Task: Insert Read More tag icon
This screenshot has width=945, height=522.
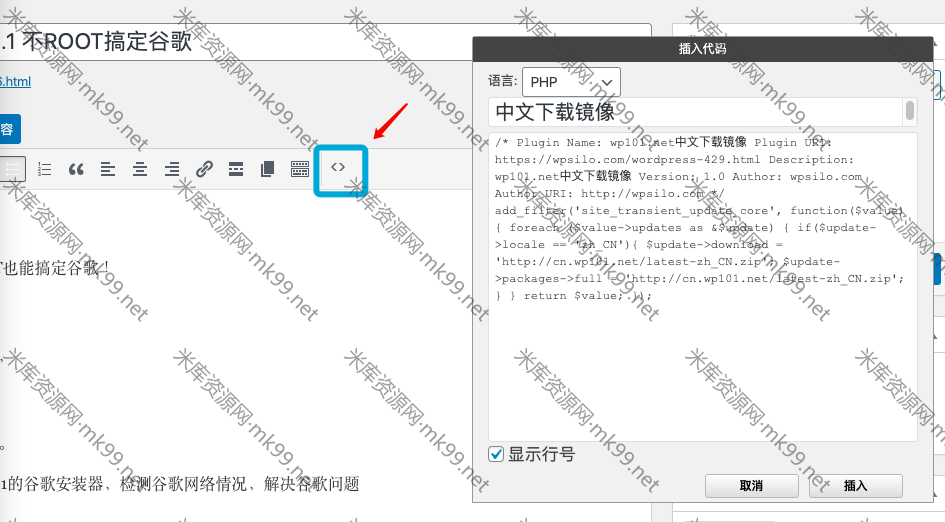Action: click(x=236, y=169)
